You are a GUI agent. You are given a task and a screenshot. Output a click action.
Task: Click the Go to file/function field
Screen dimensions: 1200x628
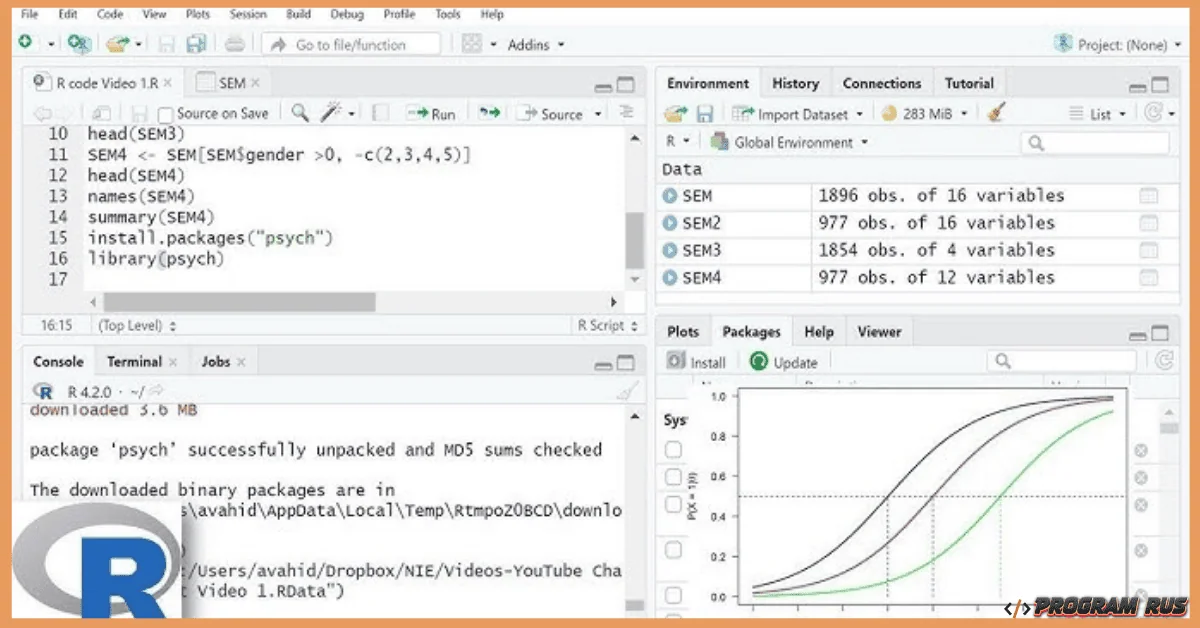tap(350, 44)
